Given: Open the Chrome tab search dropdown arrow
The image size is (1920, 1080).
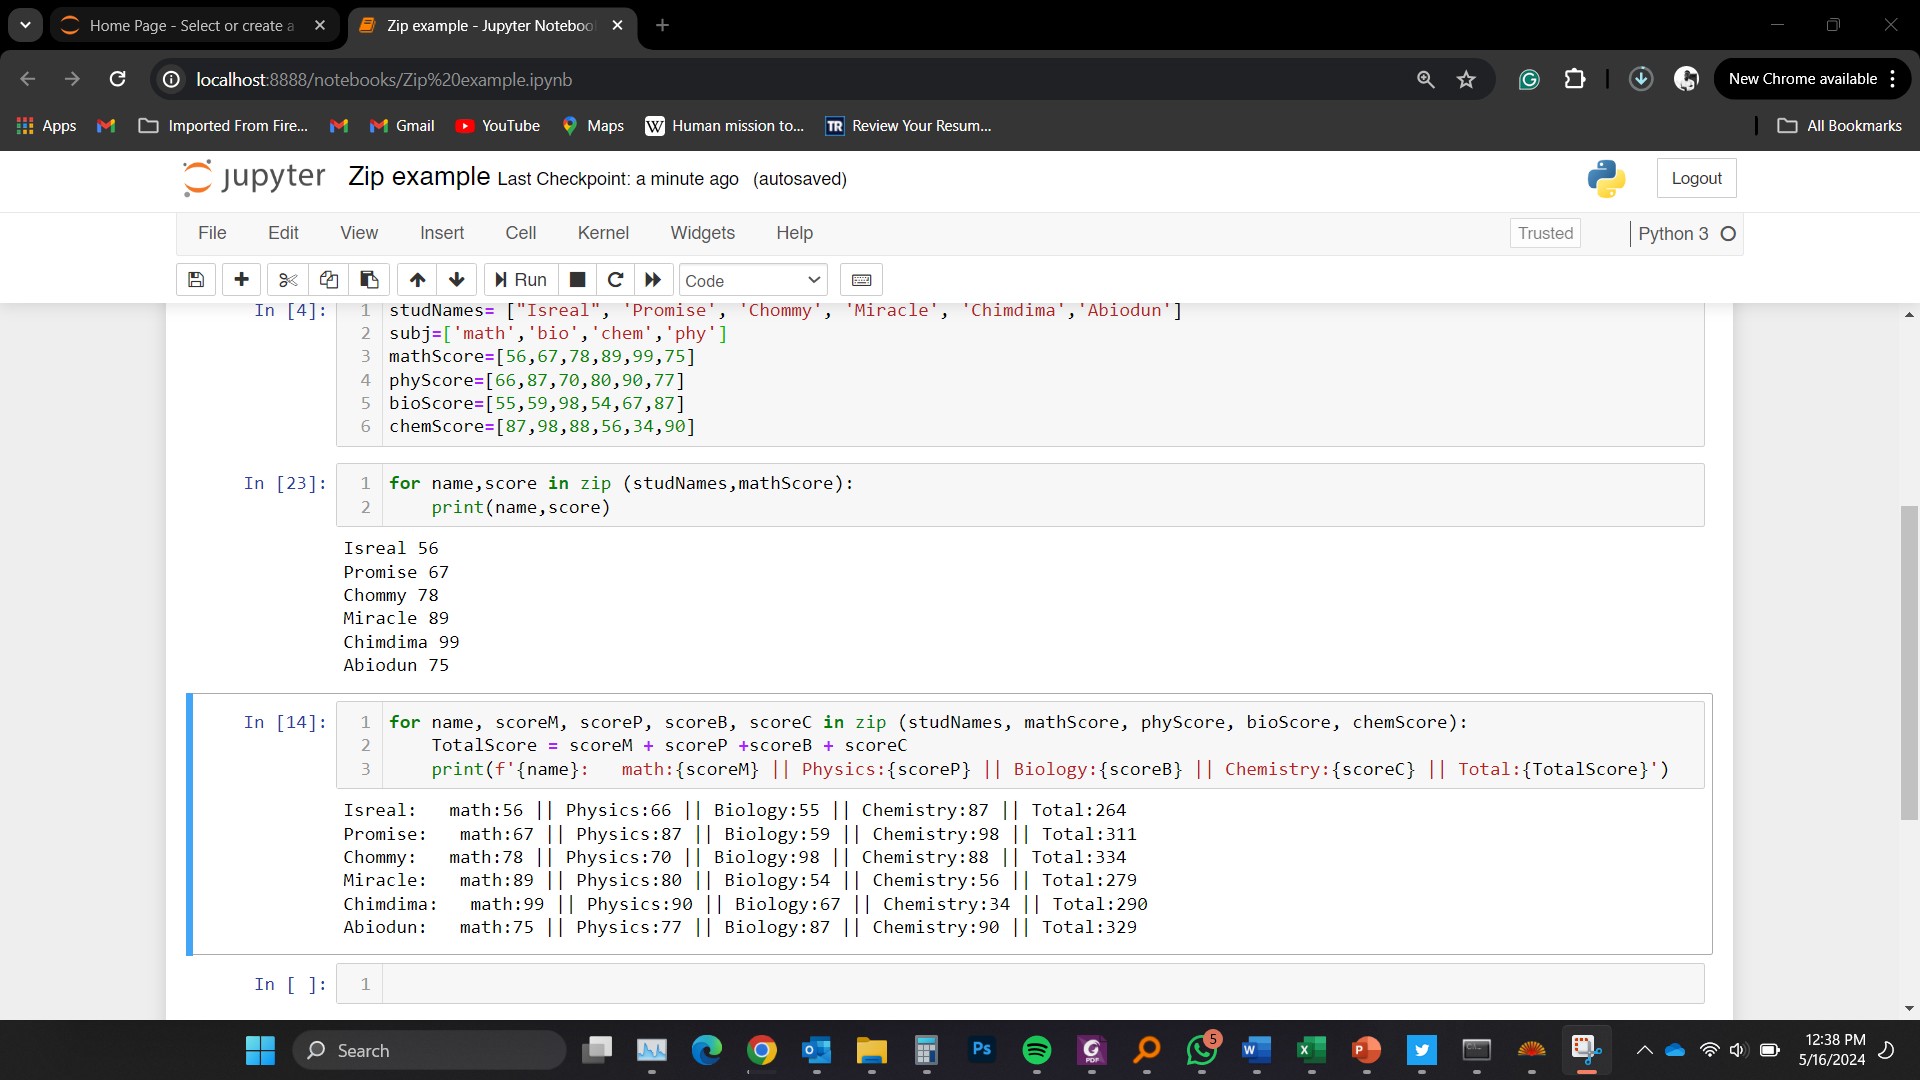Looking at the screenshot, I should (x=25, y=25).
